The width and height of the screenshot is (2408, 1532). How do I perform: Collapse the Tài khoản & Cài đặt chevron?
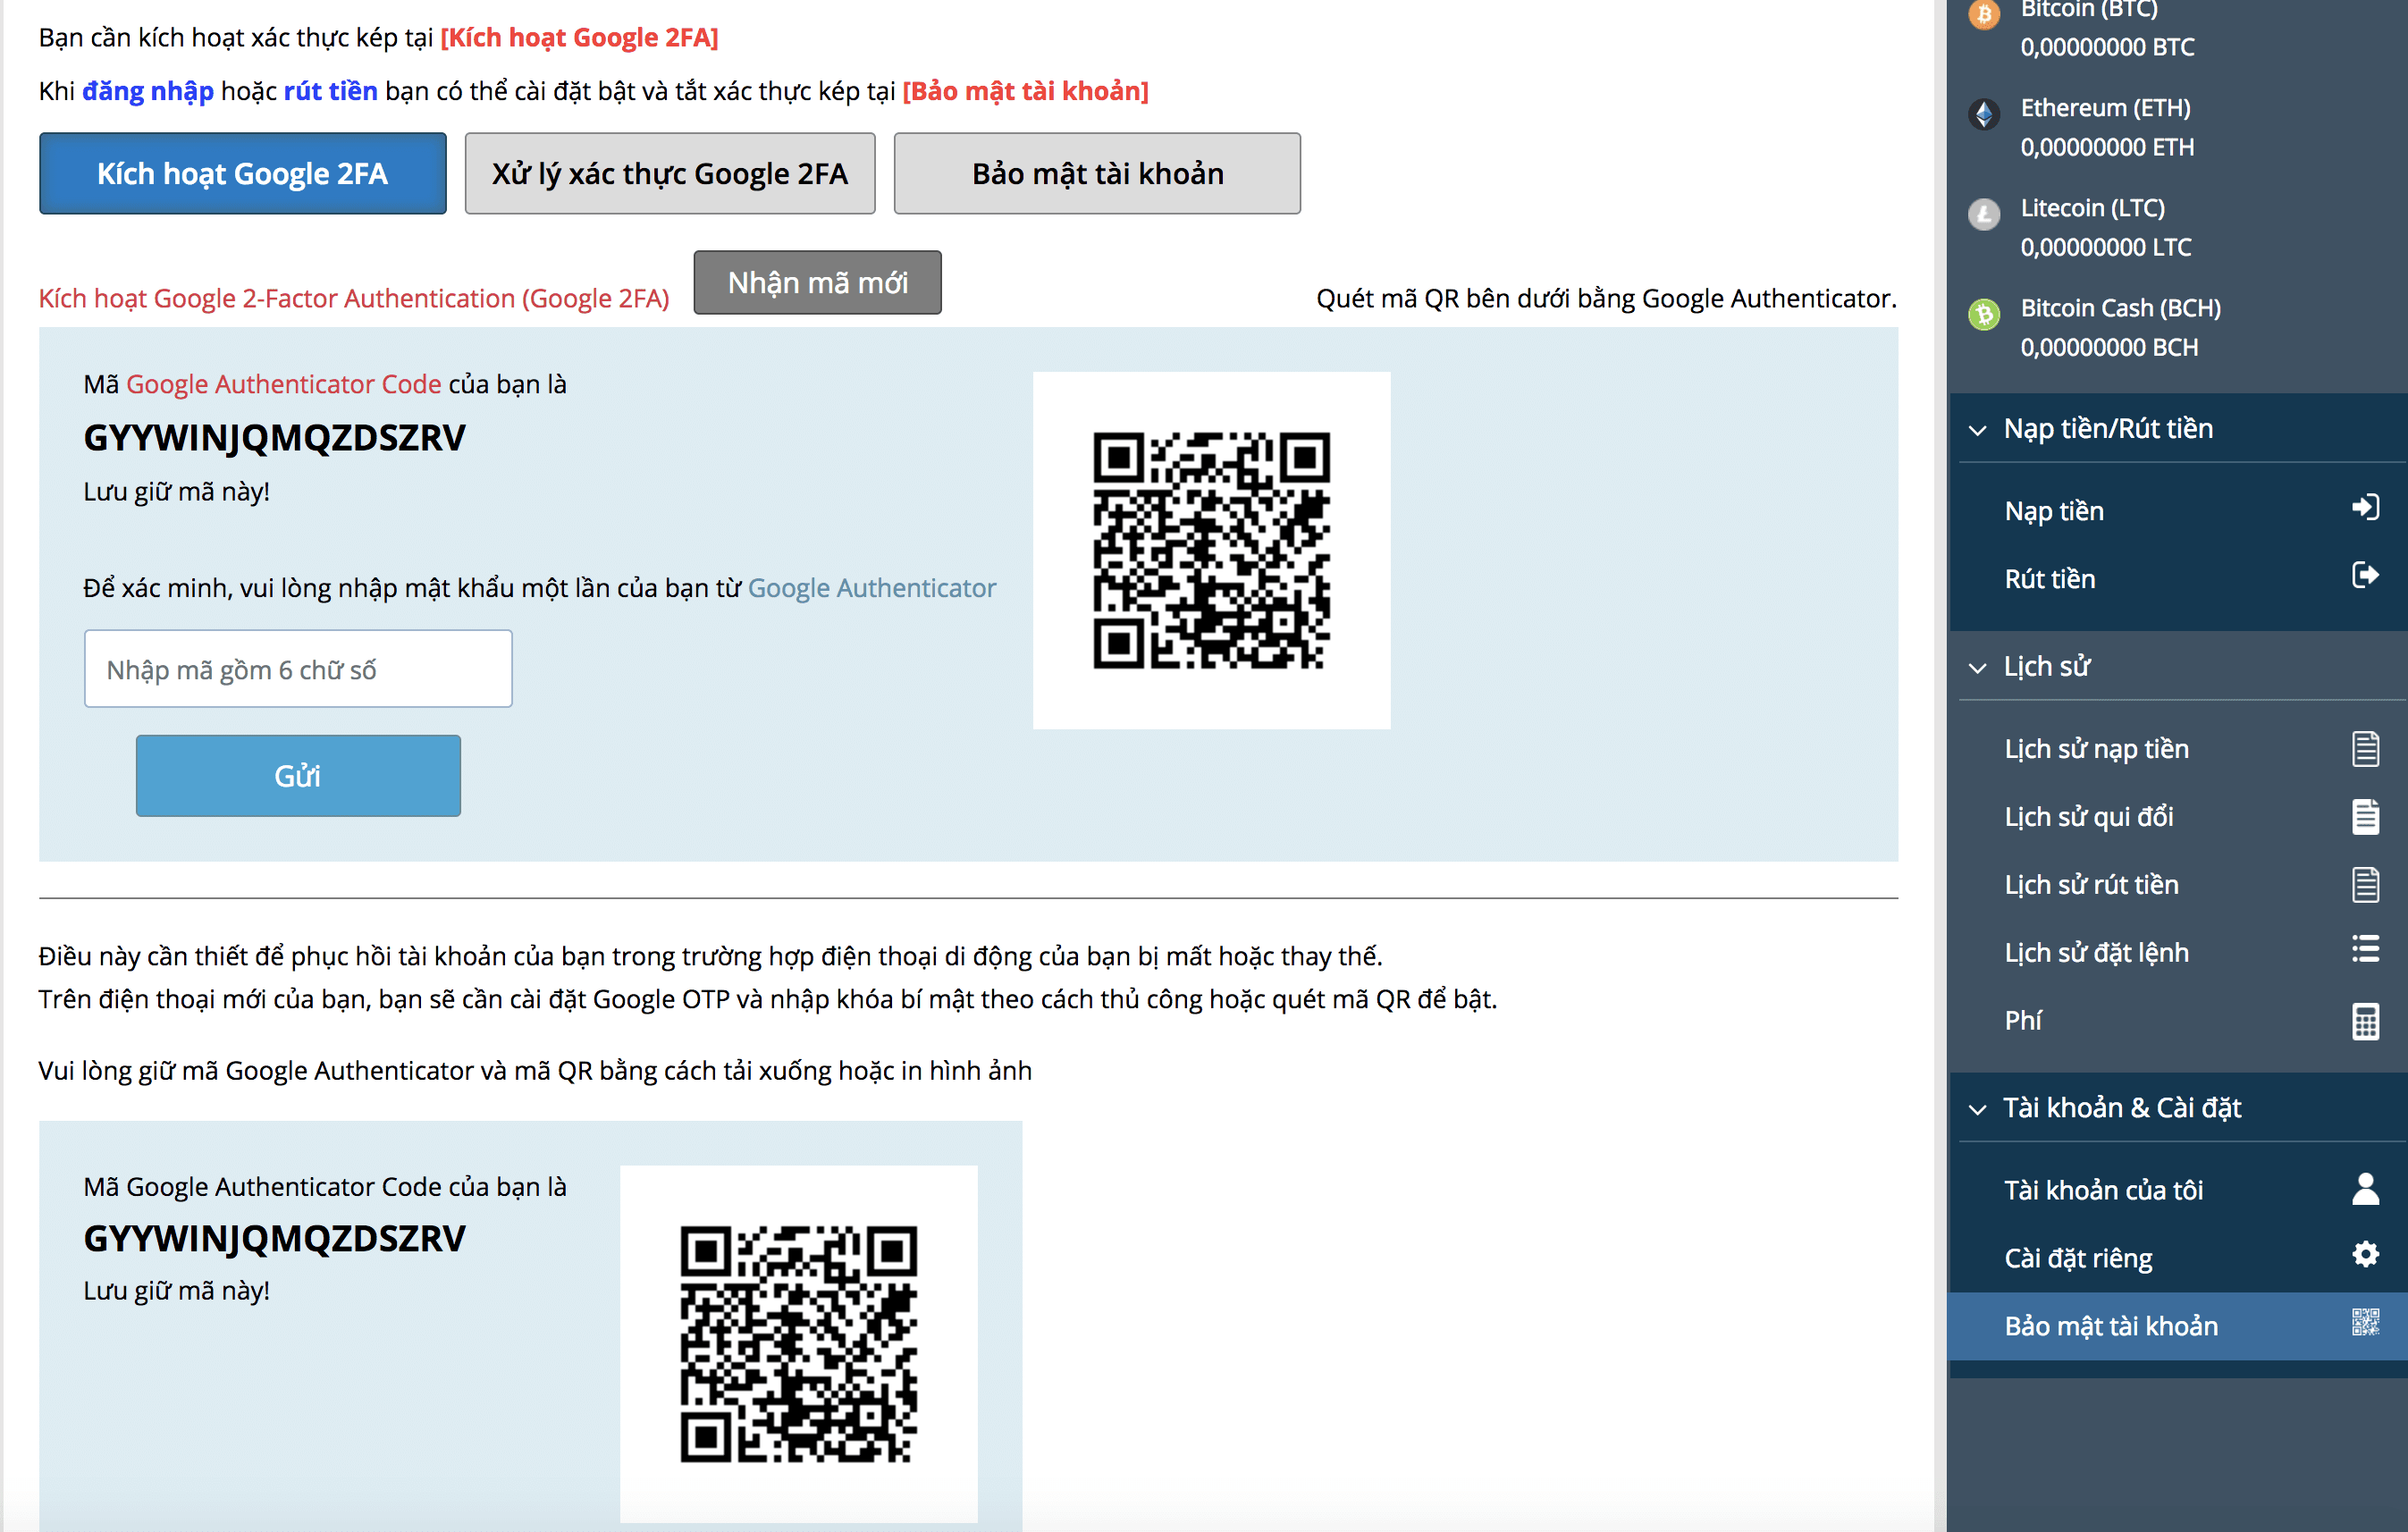point(1977,1109)
